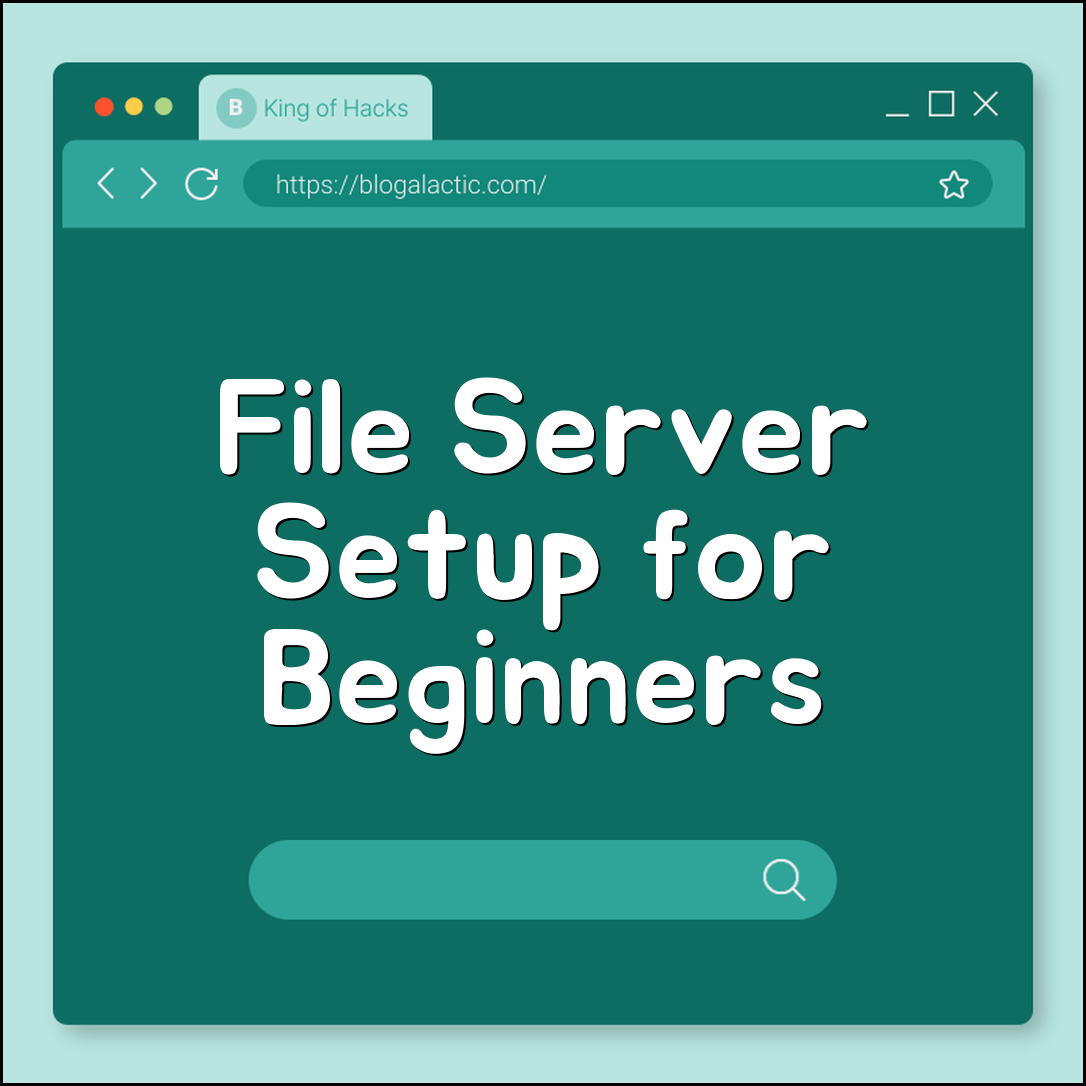
Task: Click the X close icon
Action: click(986, 103)
